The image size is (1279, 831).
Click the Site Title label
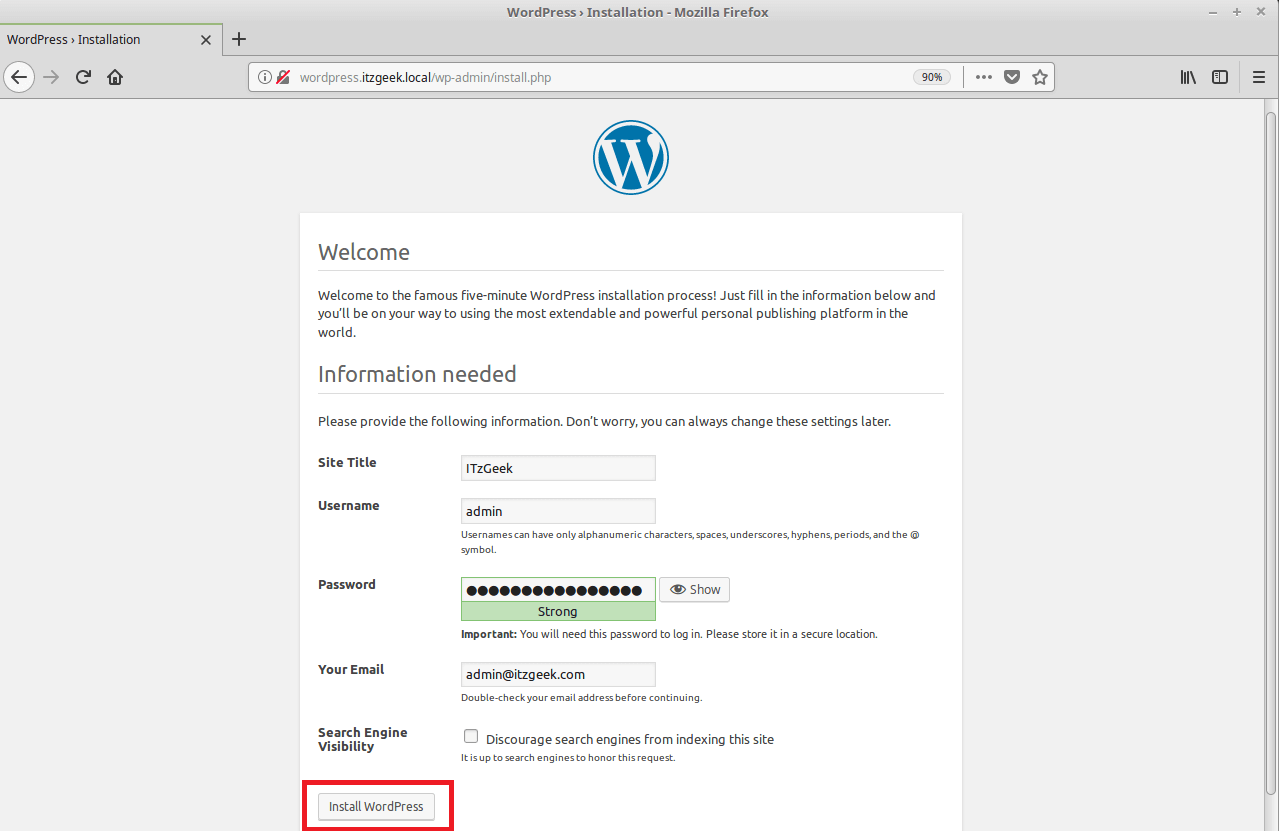click(347, 463)
